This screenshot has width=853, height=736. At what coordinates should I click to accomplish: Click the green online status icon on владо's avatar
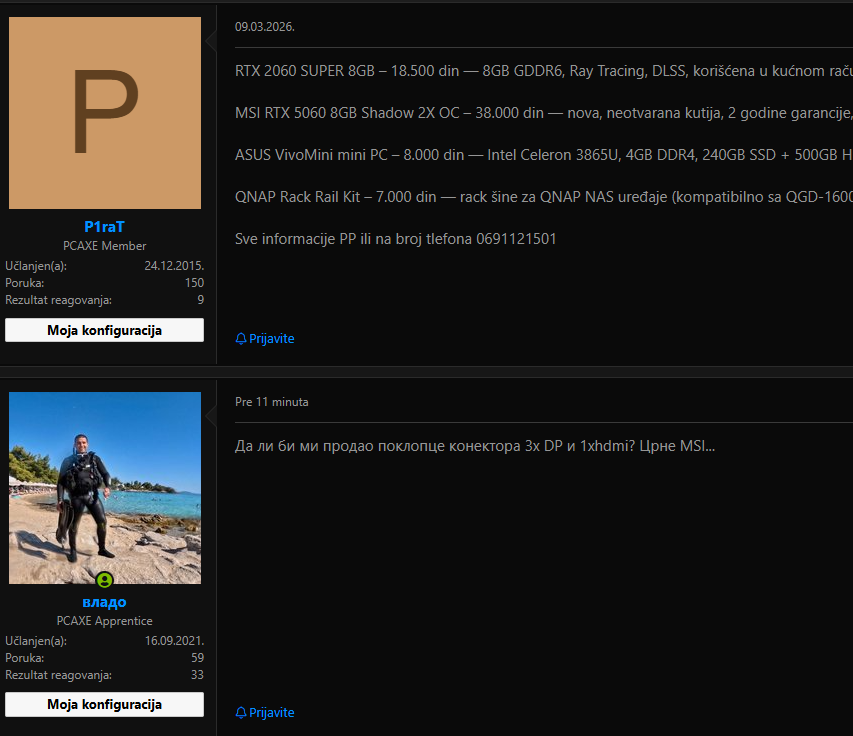pos(104,580)
